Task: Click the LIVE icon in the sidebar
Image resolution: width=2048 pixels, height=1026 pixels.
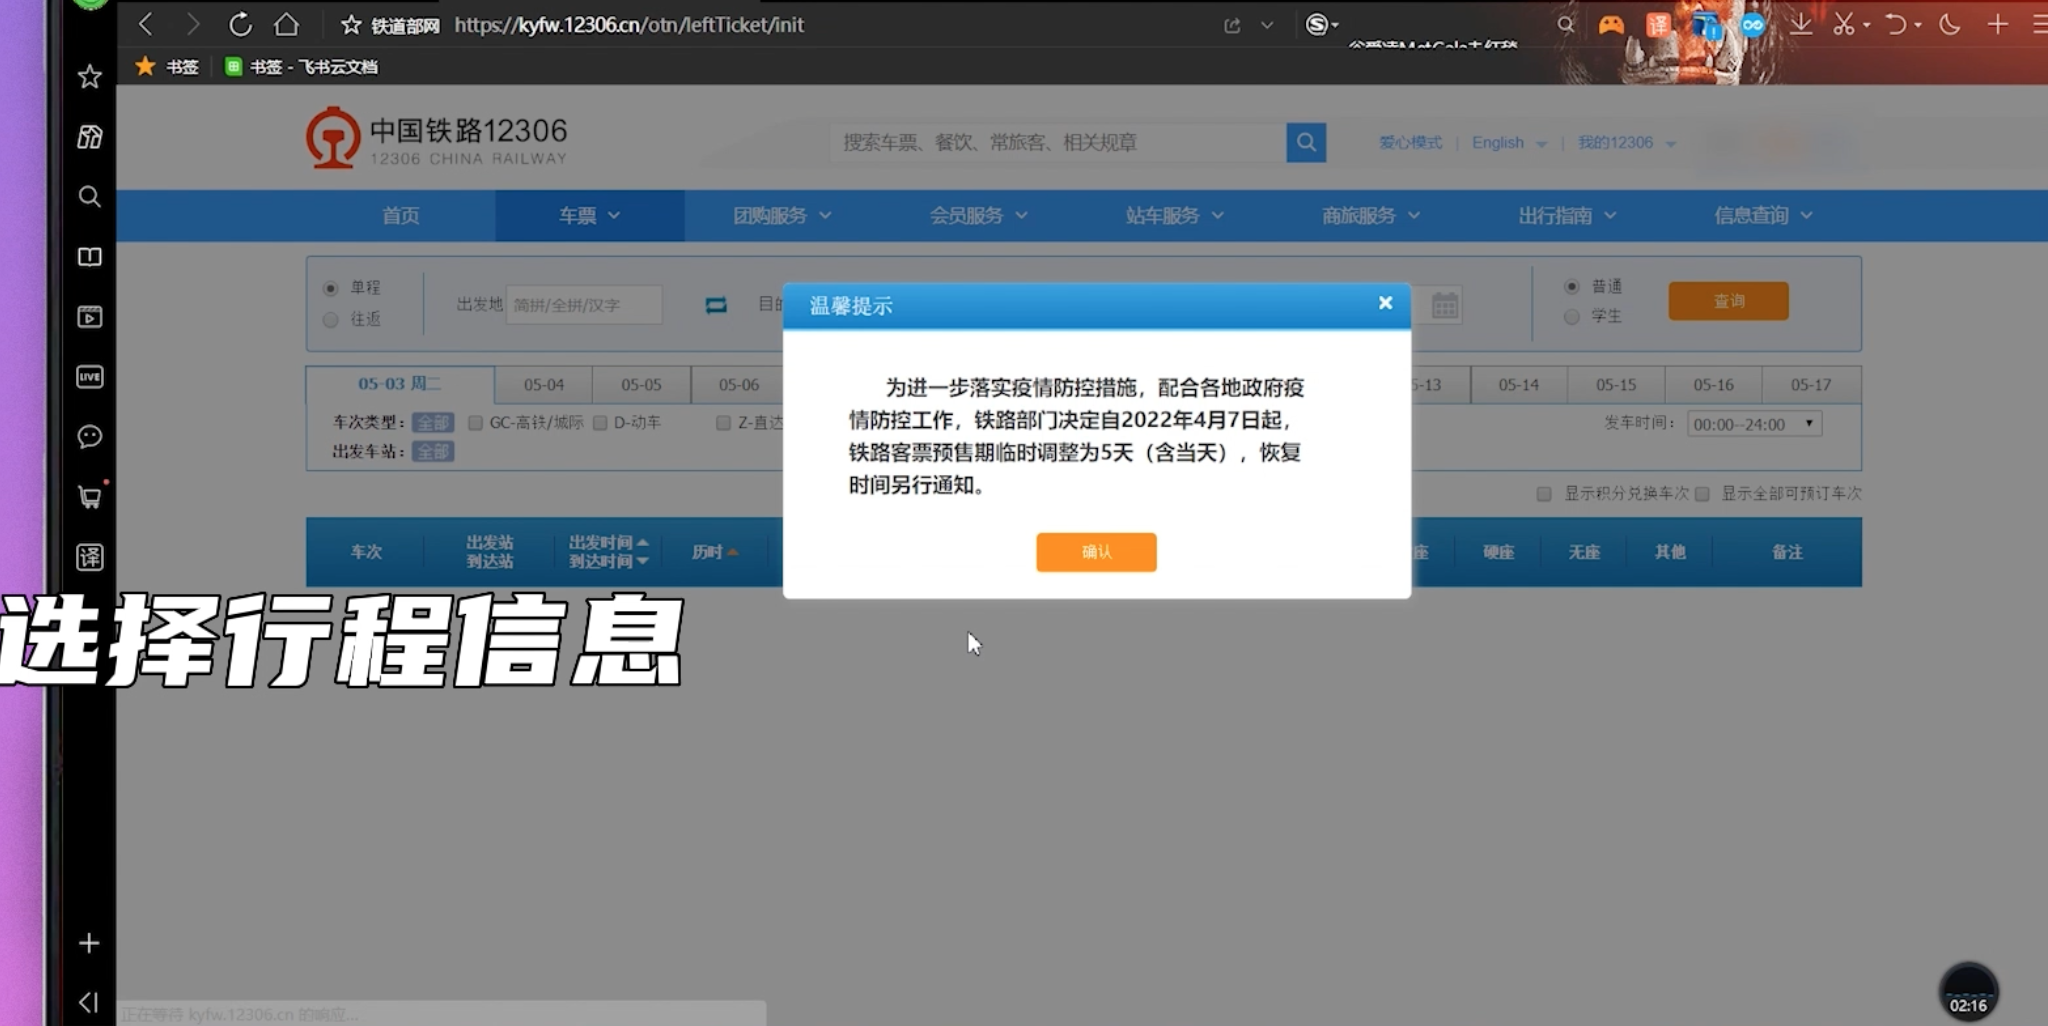Action: point(89,377)
